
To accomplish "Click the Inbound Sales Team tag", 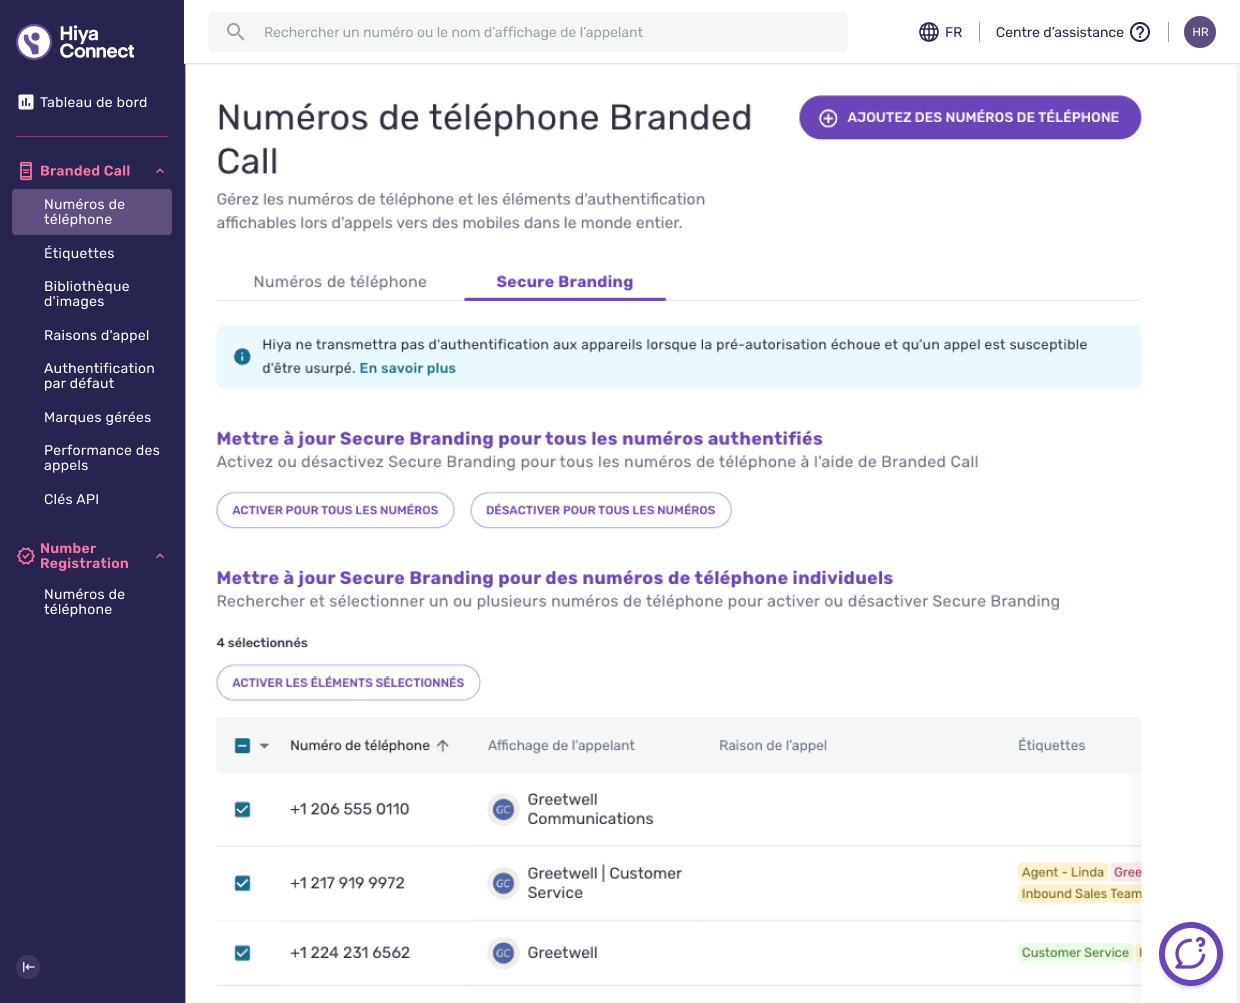I will point(1080,894).
